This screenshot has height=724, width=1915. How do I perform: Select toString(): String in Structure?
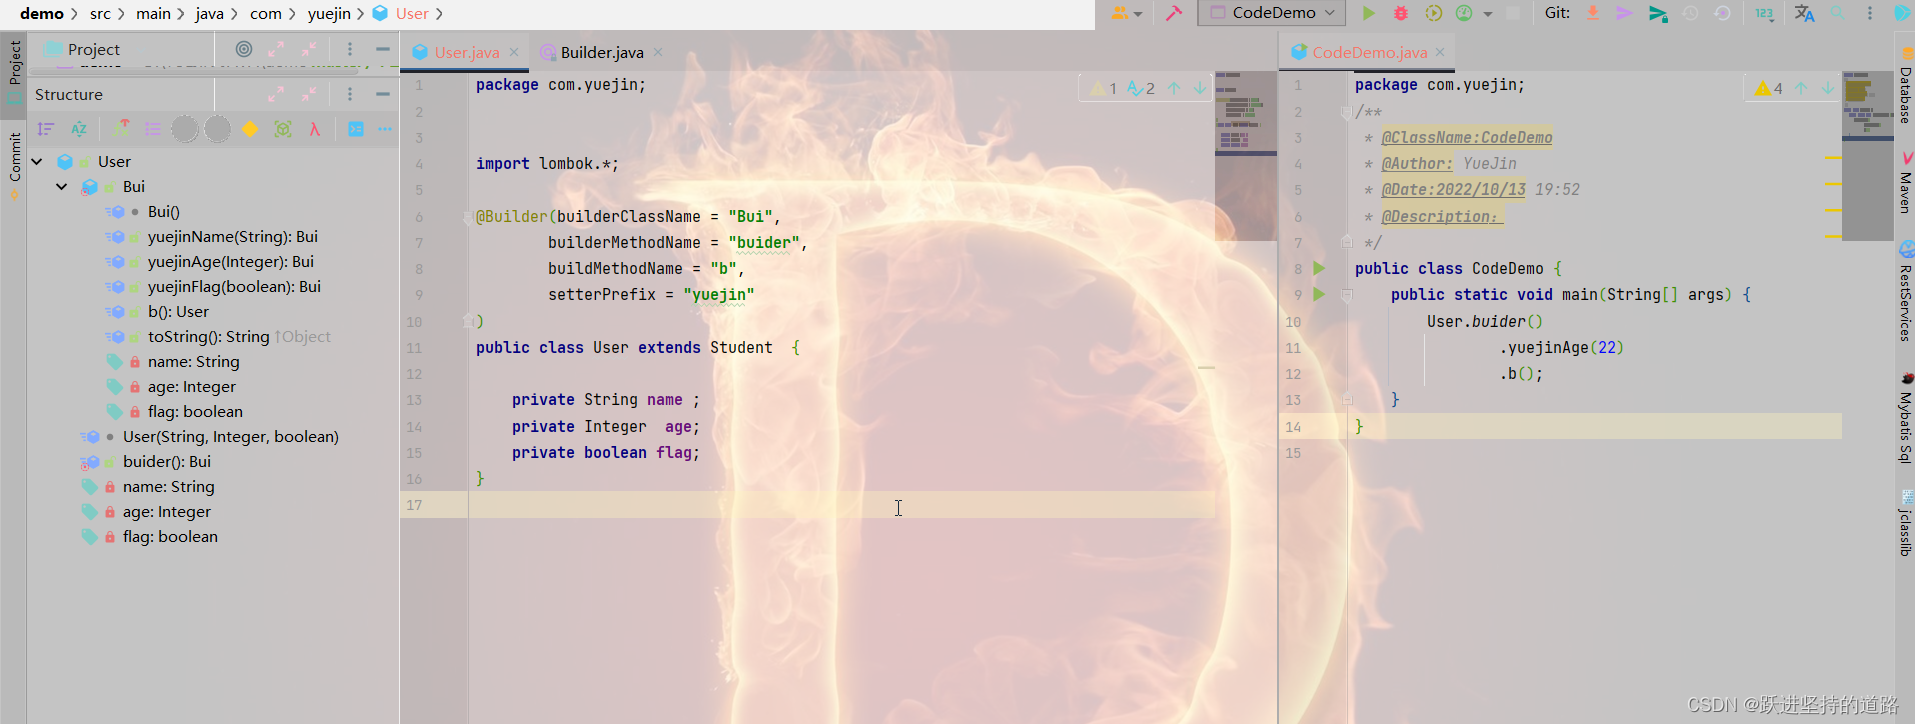(208, 337)
